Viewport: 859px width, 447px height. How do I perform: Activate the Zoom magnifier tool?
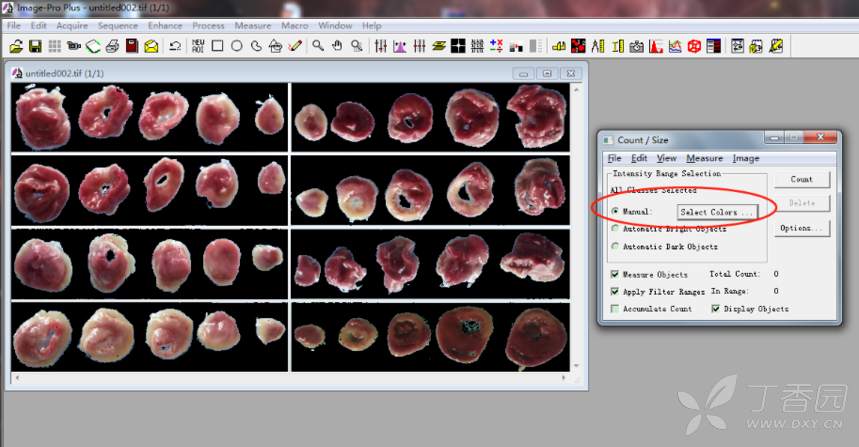(318, 46)
